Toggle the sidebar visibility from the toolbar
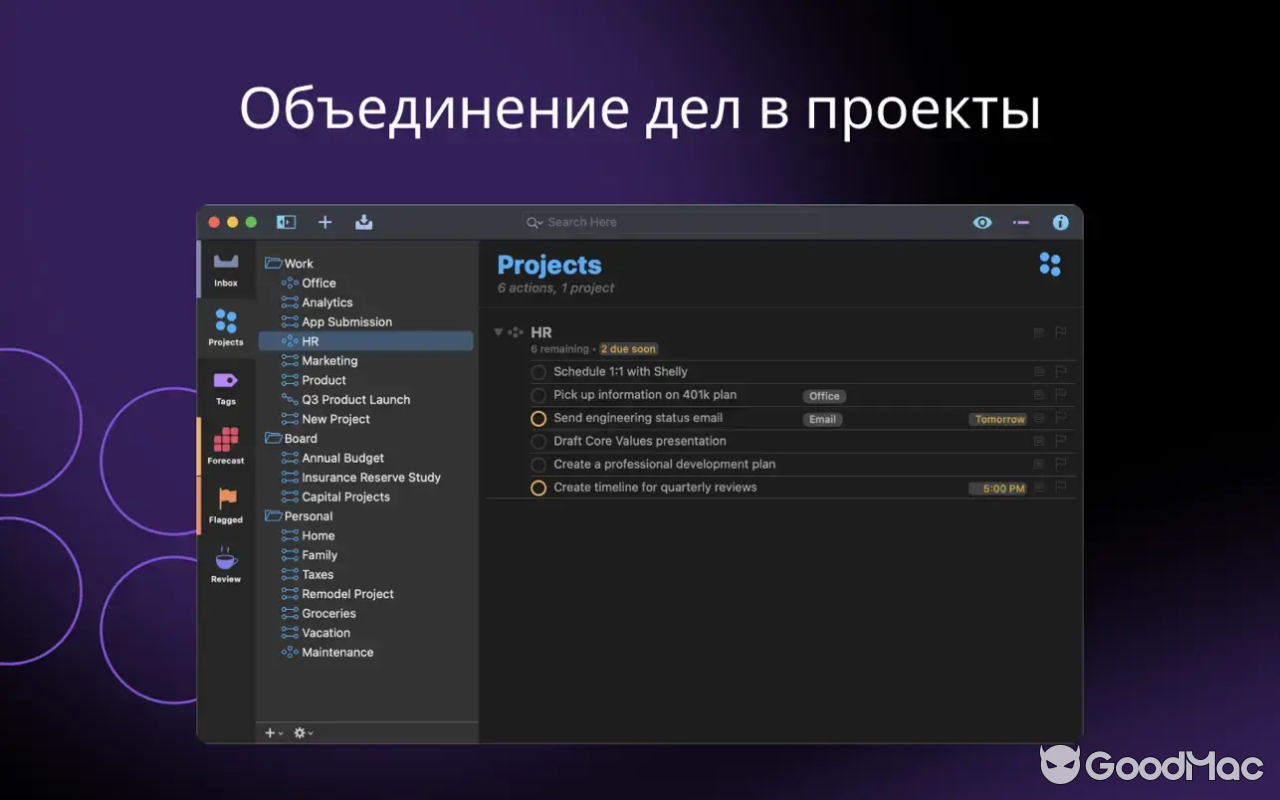 click(286, 222)
